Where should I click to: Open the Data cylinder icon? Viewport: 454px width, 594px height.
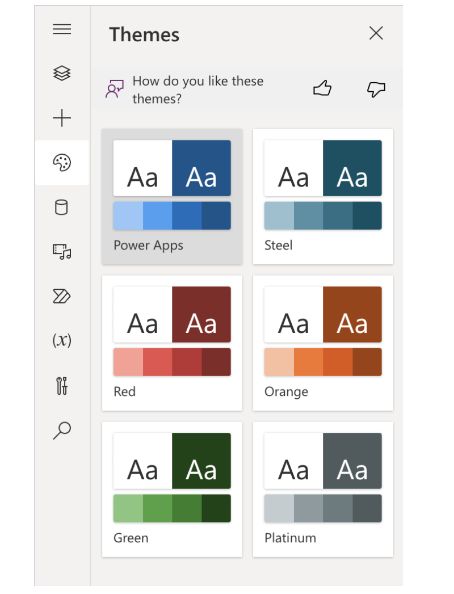(x=61, y=207)
